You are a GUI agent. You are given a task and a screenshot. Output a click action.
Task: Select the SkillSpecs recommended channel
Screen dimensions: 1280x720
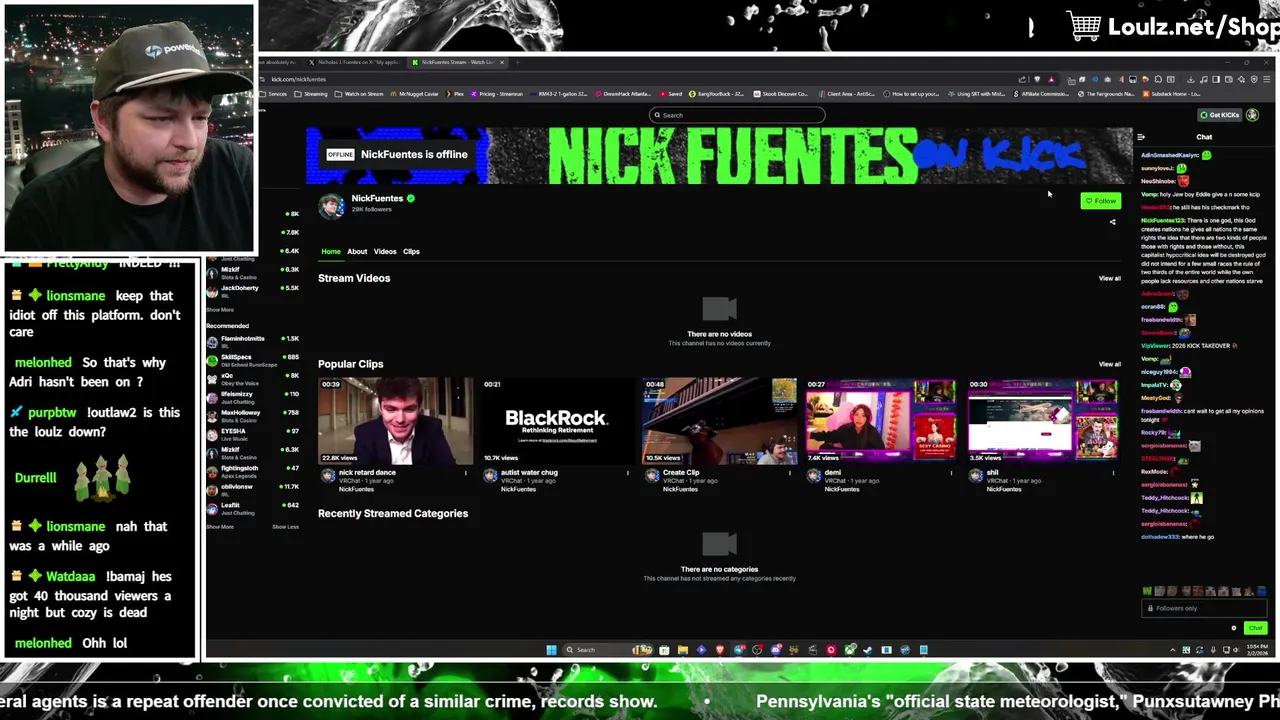click(x=252, y=360)
